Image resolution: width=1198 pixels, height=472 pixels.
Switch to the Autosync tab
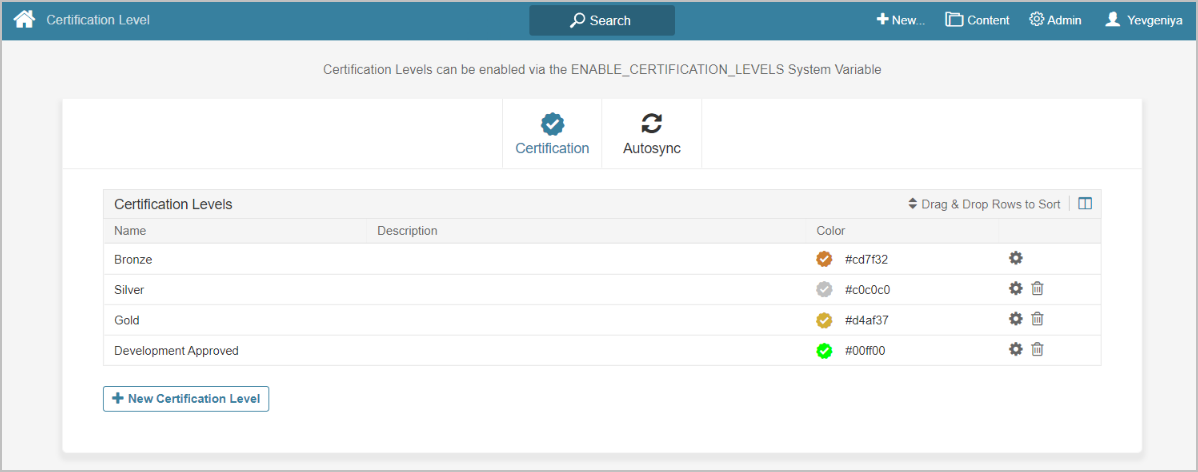point(651,135)
